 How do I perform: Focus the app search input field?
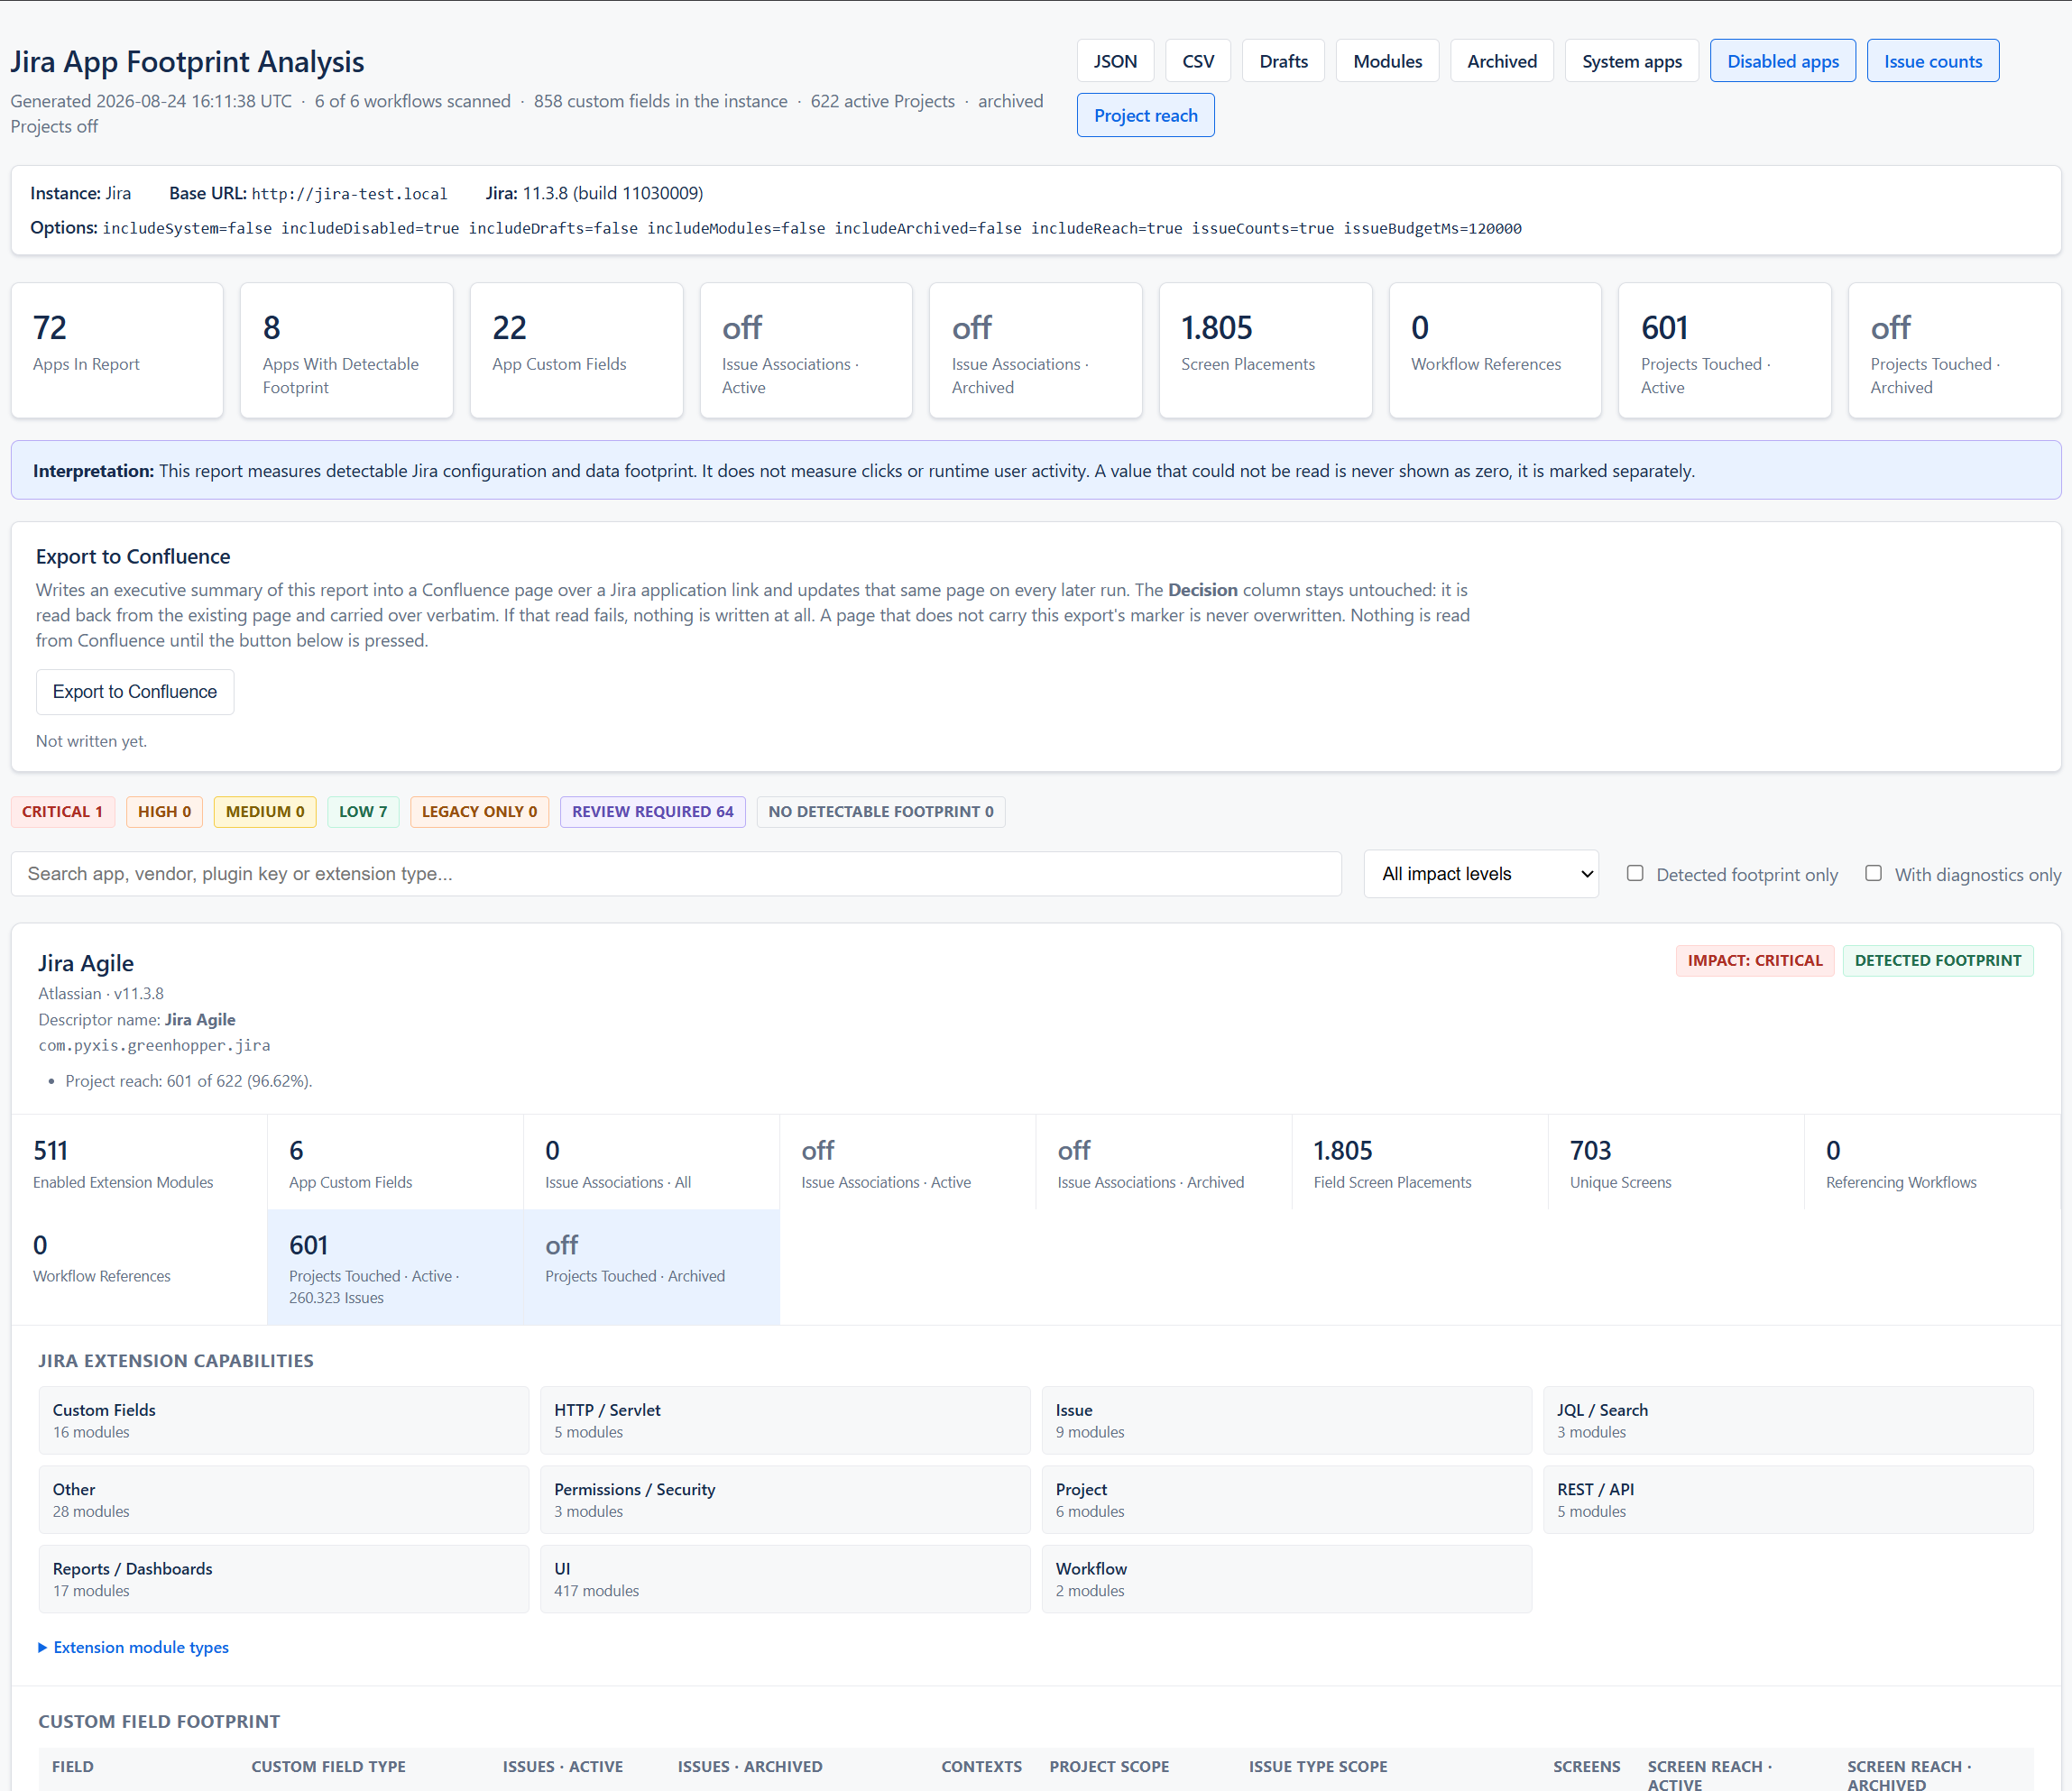[x=676, y=874]
